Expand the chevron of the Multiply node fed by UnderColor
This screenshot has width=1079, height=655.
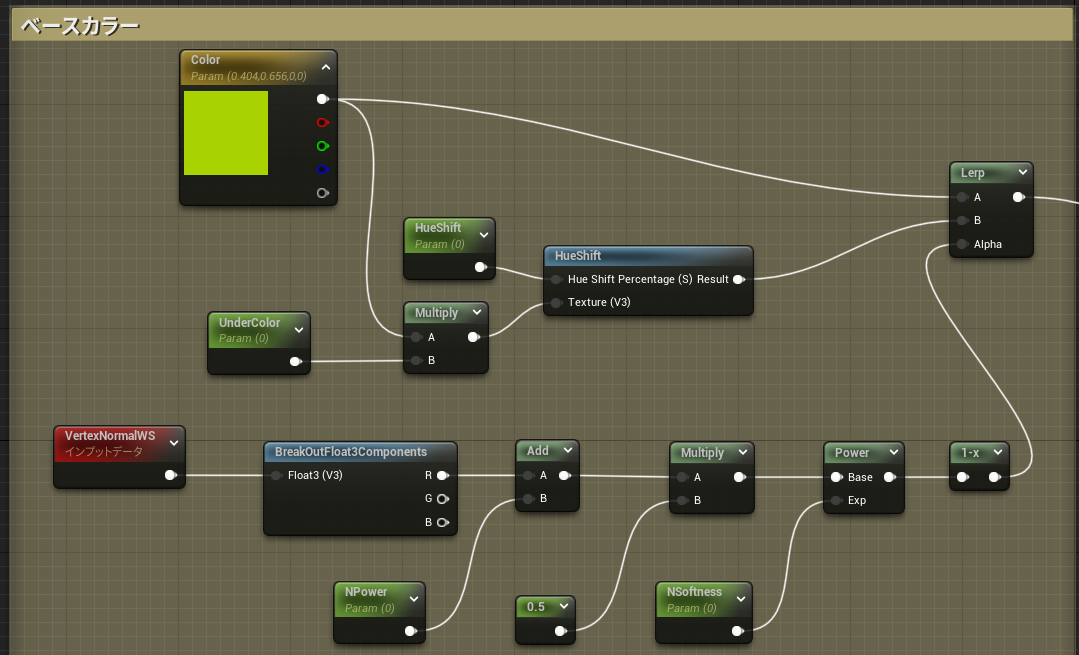pyautogui.click(x=477, y=312)
